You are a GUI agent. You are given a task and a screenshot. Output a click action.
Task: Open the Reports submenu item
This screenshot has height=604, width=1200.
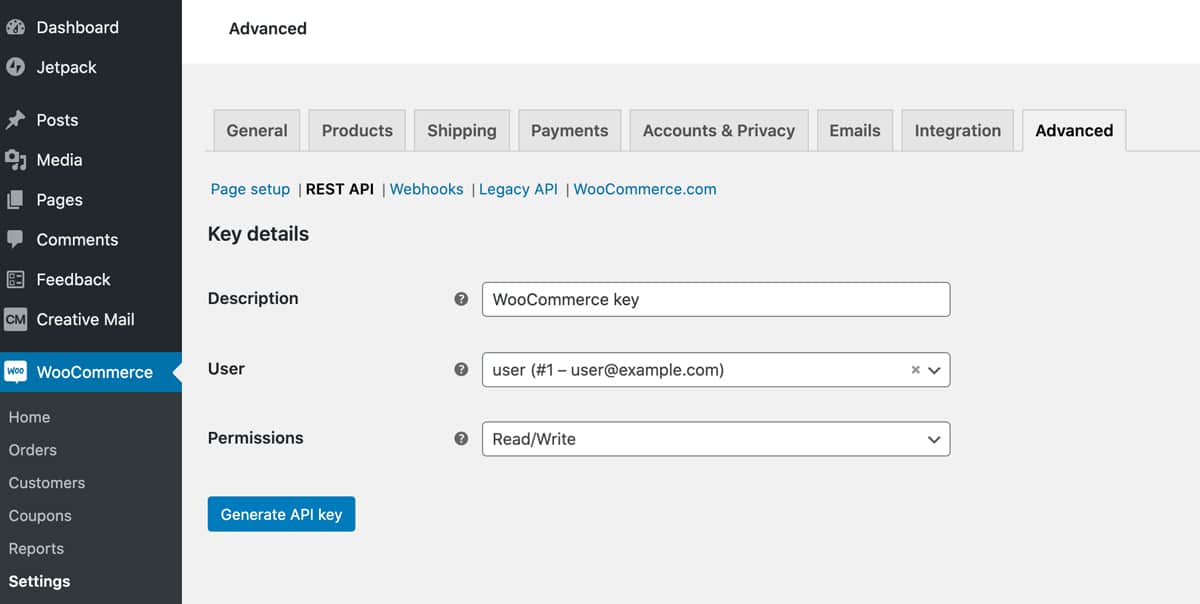click(x=36, y=549)
